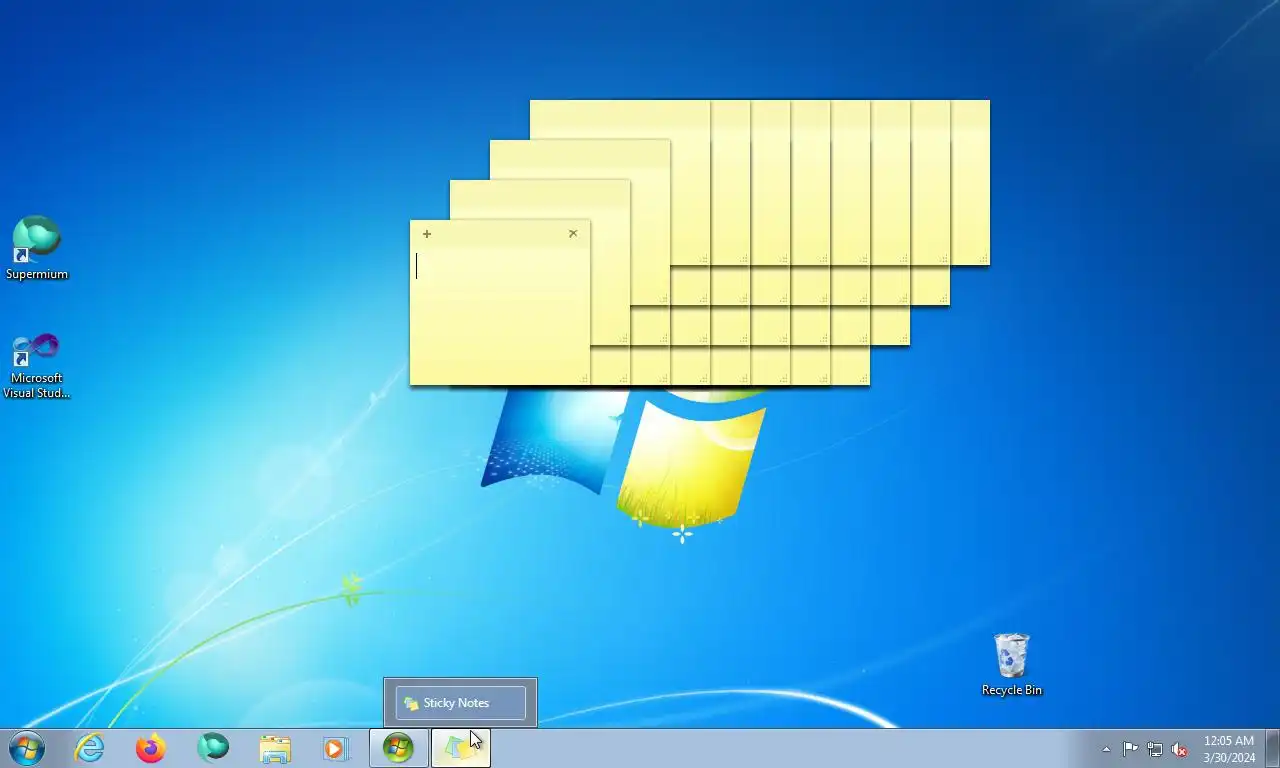Click the Sticky Notes taskbar button
The width and height of the screenshot is (1280, 768).
pyautogui.click(x=460, y=748)
